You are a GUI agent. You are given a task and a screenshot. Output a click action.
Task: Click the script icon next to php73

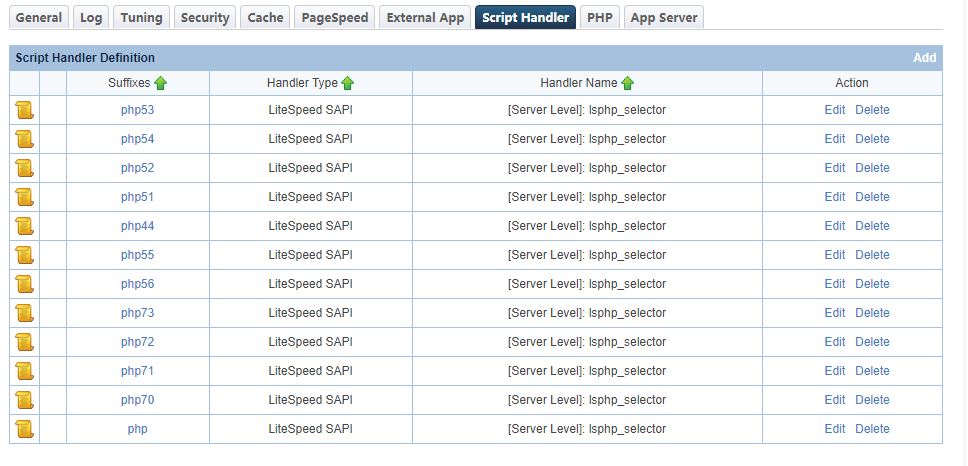[25, 313]
